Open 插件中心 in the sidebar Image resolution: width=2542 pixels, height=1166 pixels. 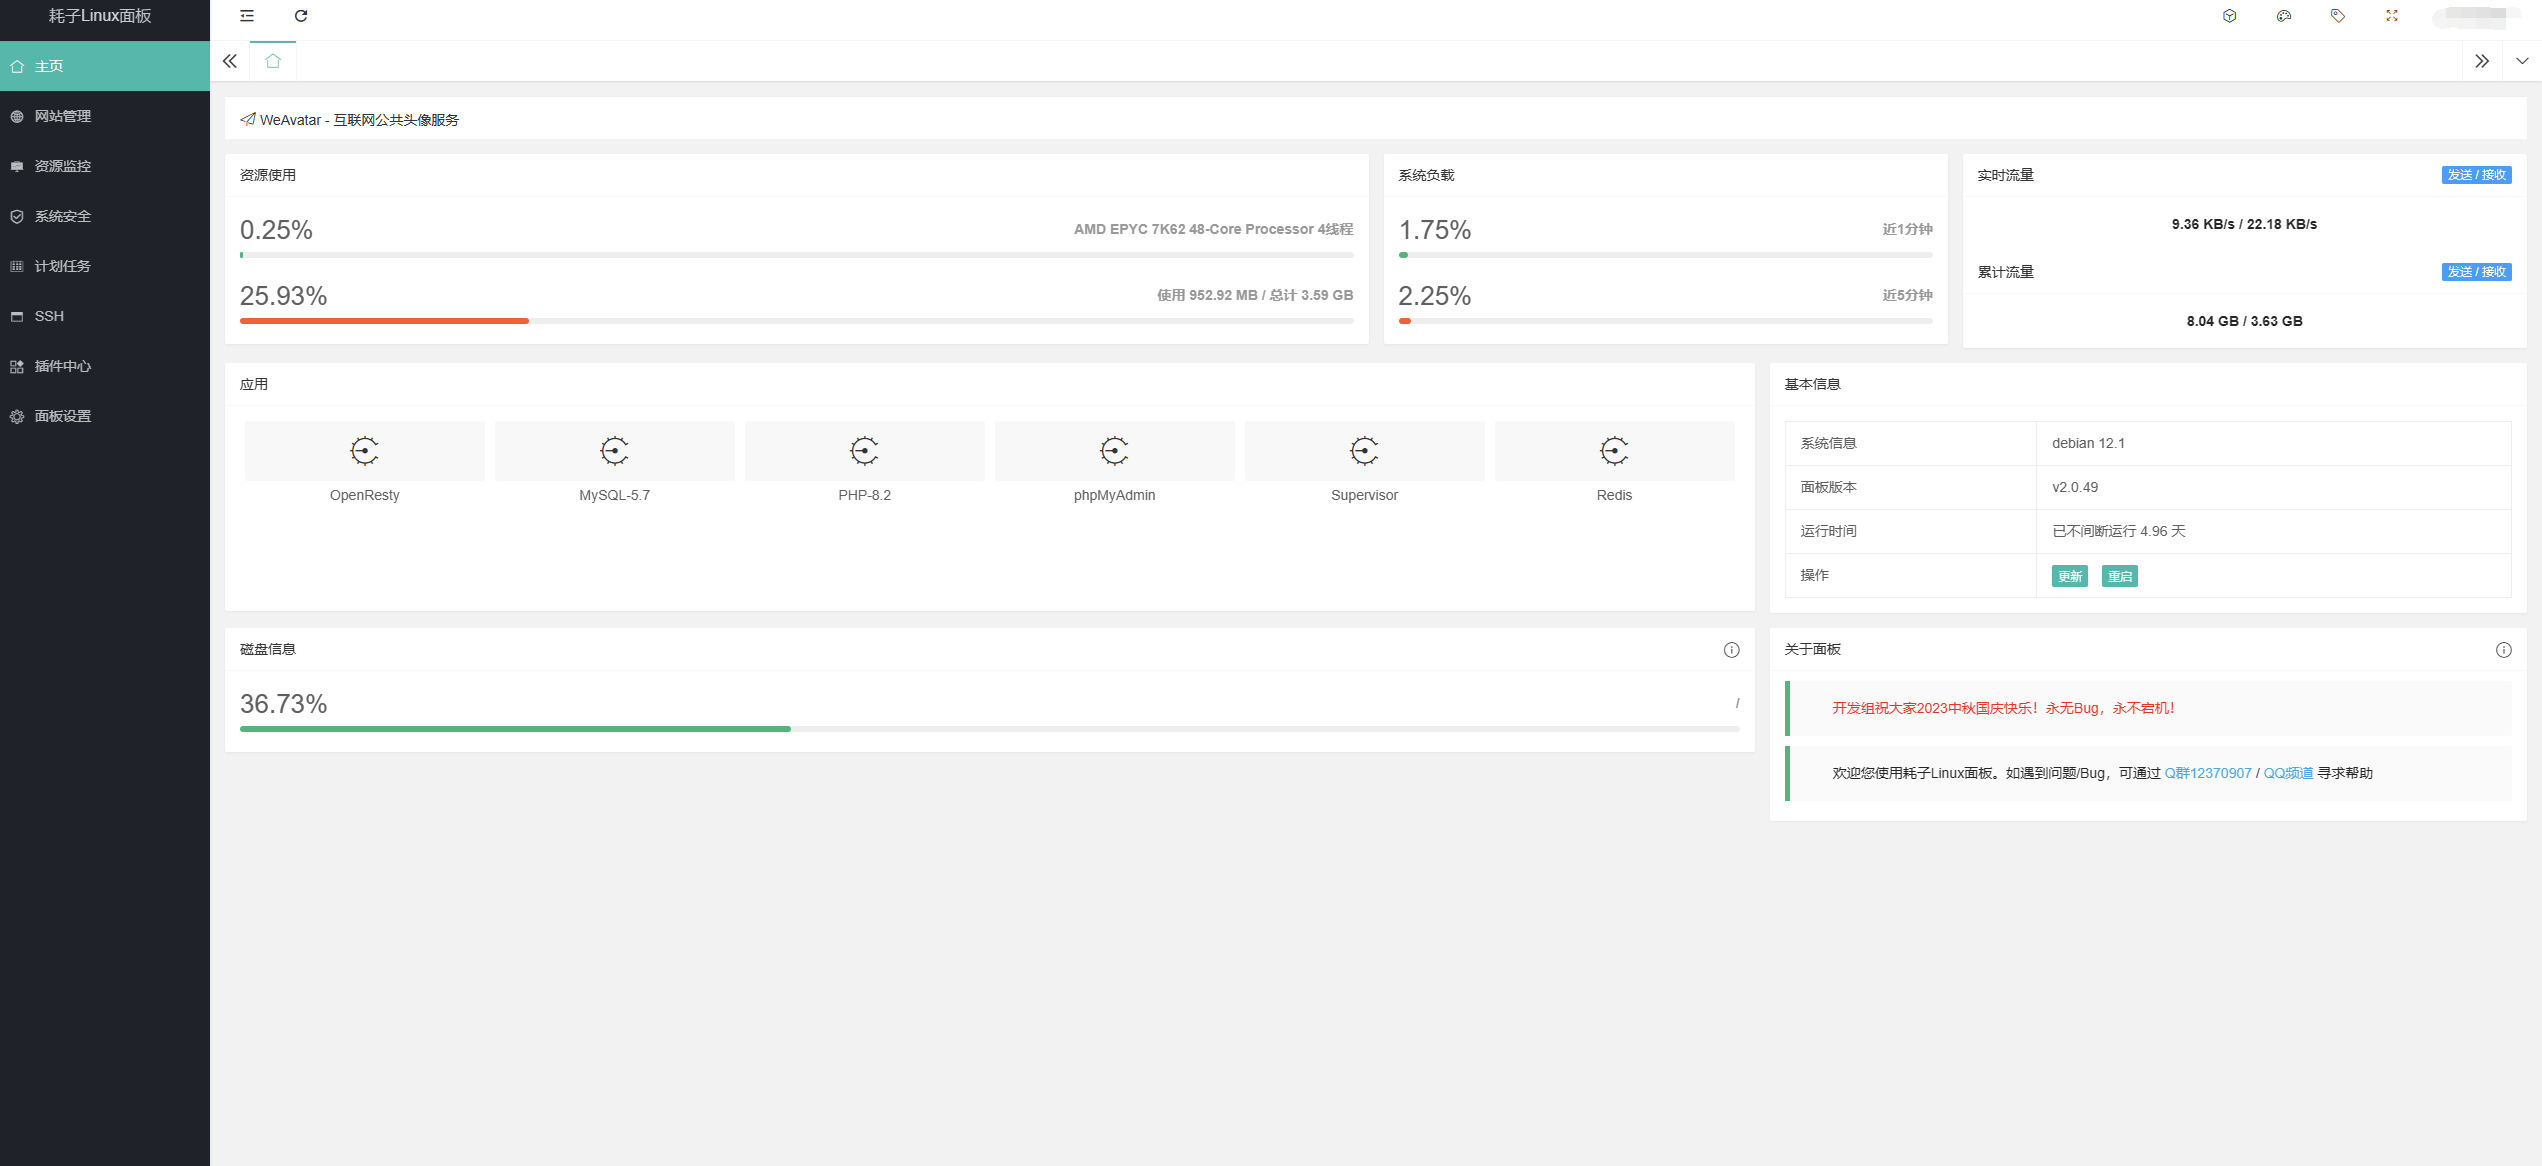[63, 366]
